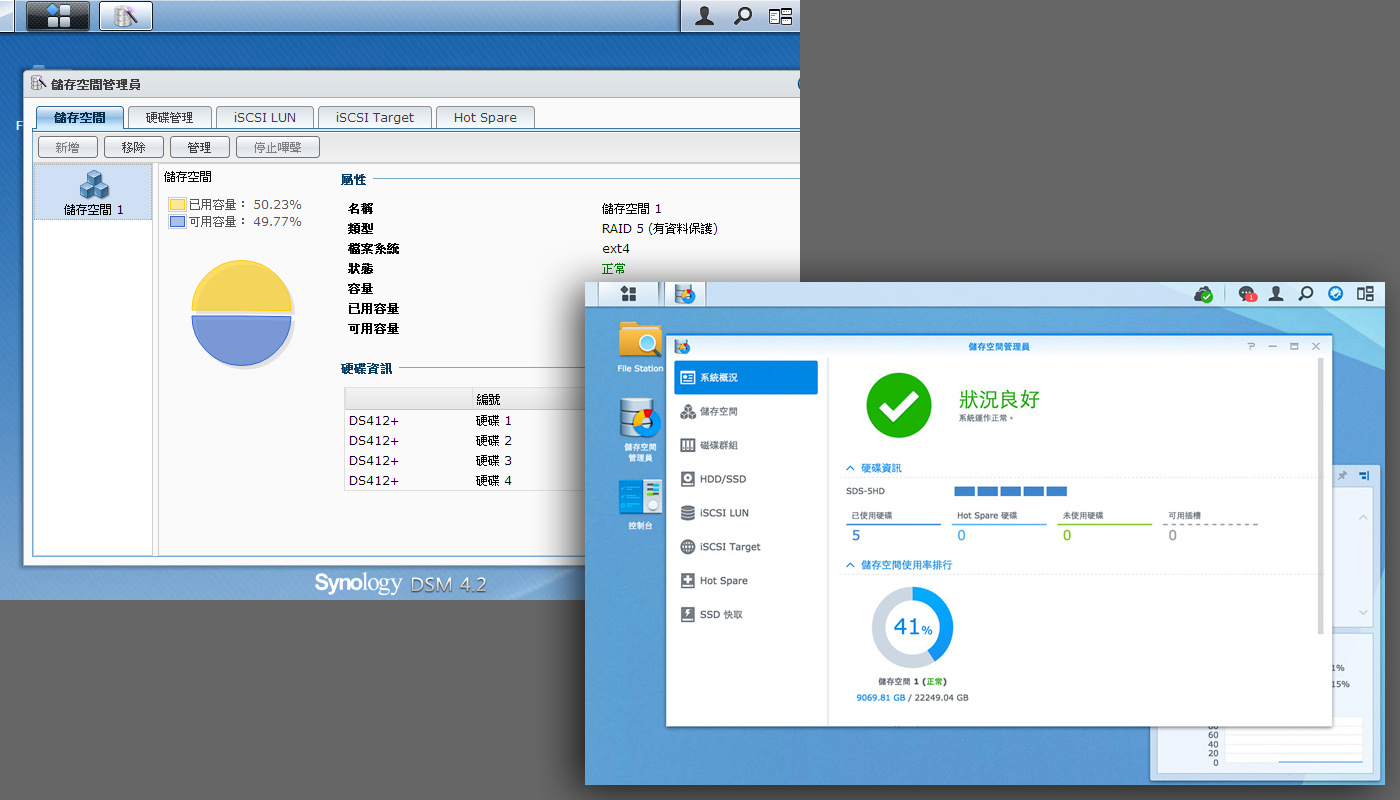1400x800 pixels.
Task: Click the blue 可用容量 legend swatch
Action: (x=177, y=222)
